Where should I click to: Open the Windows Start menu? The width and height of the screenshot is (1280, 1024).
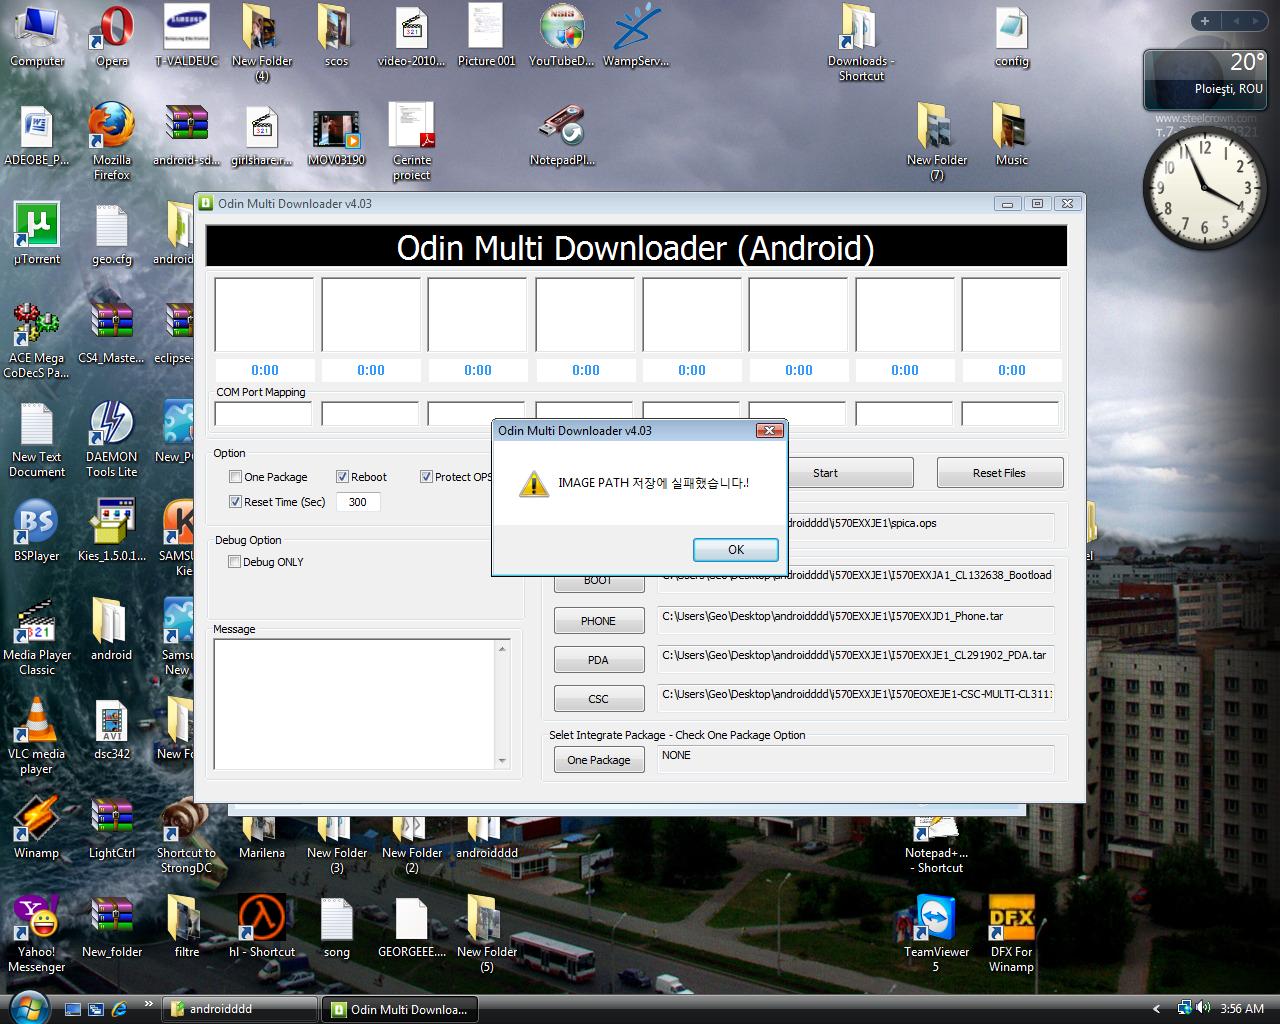26,1007
